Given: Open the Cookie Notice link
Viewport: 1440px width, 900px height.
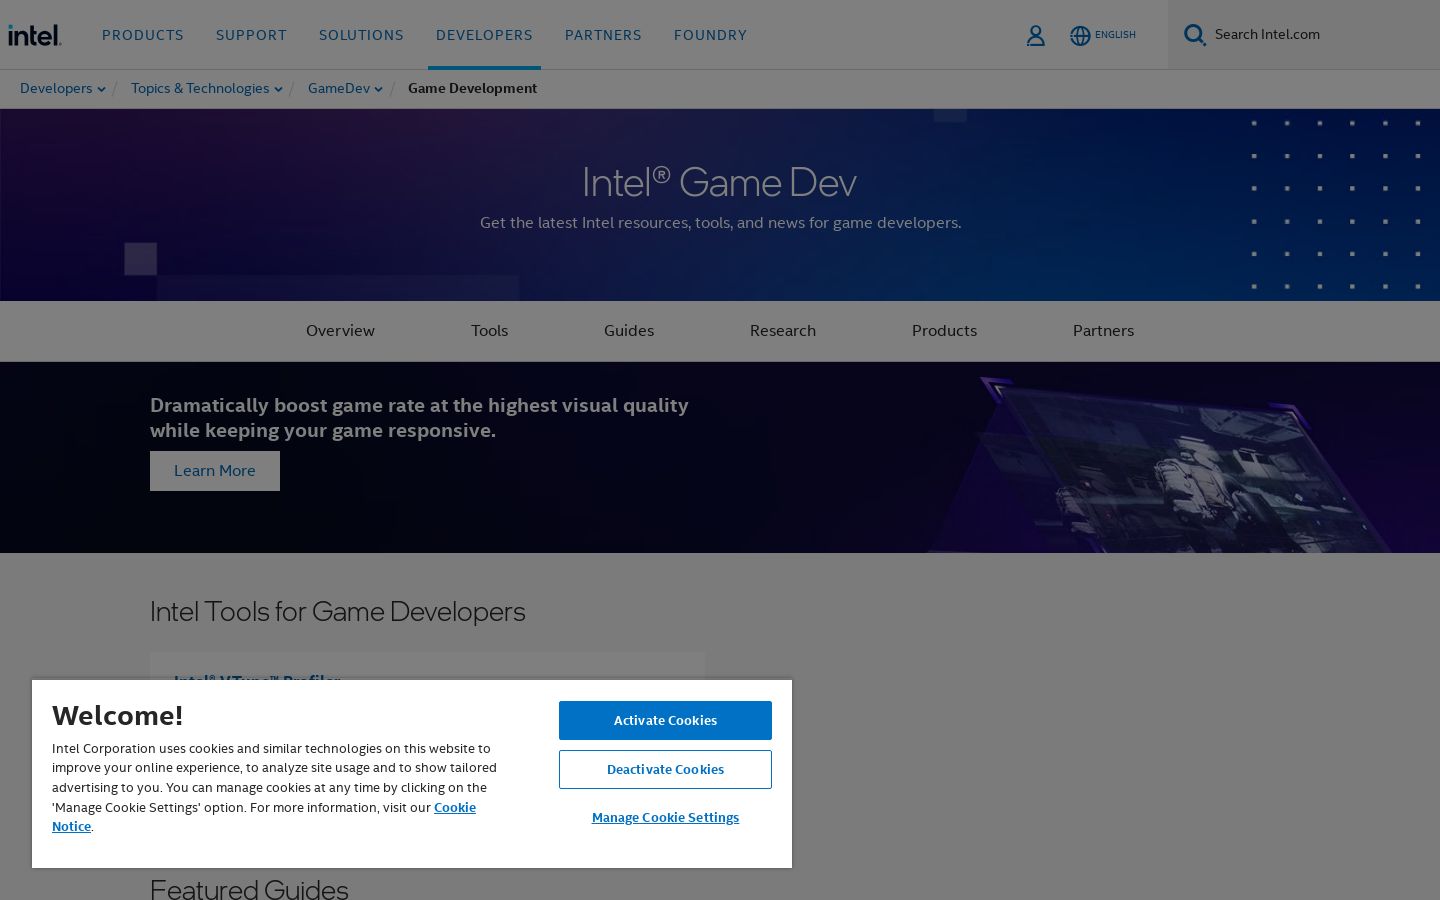Looking at the screenshot, I should point(454,808).
